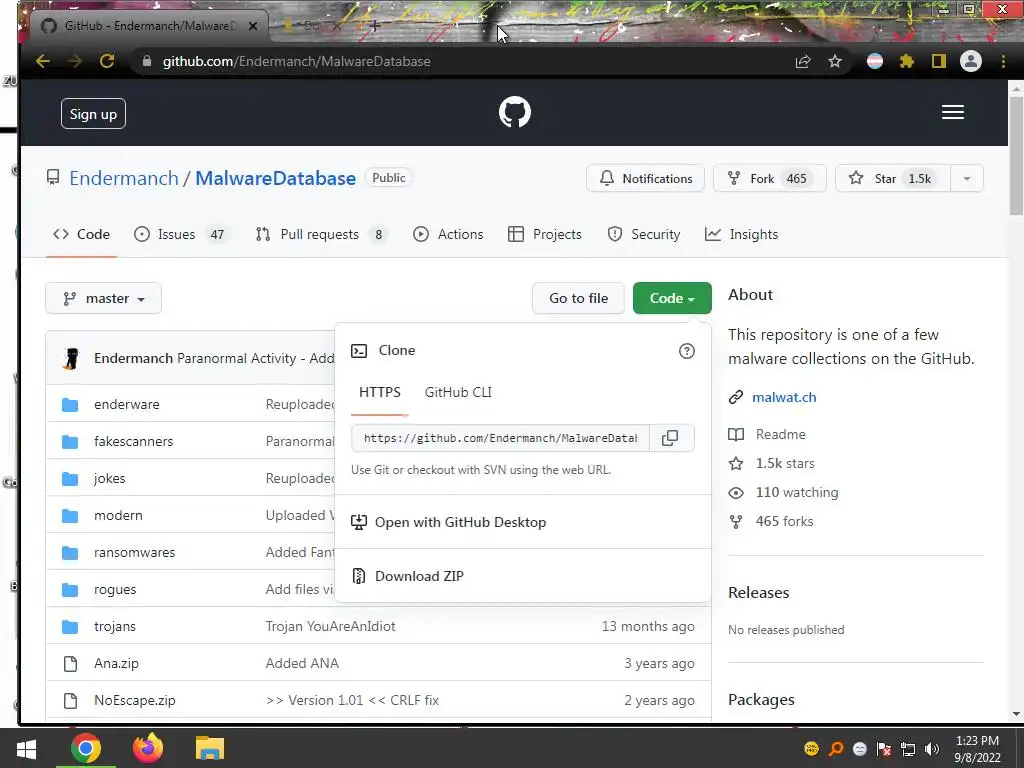Screen dimensions: 1024x768
Task: Open the Projects tab
Action: point(545,234)
